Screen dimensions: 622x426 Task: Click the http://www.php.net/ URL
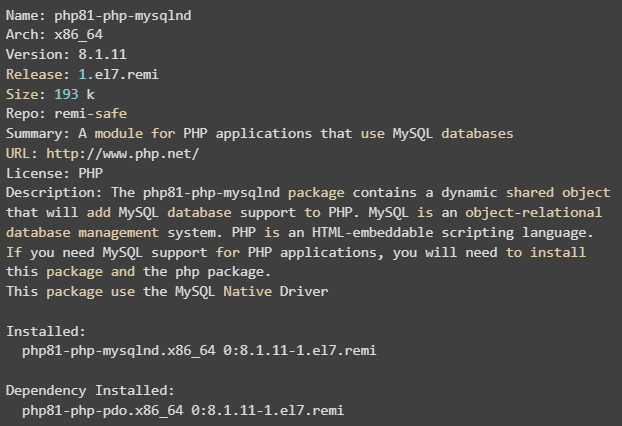[123, 153]
